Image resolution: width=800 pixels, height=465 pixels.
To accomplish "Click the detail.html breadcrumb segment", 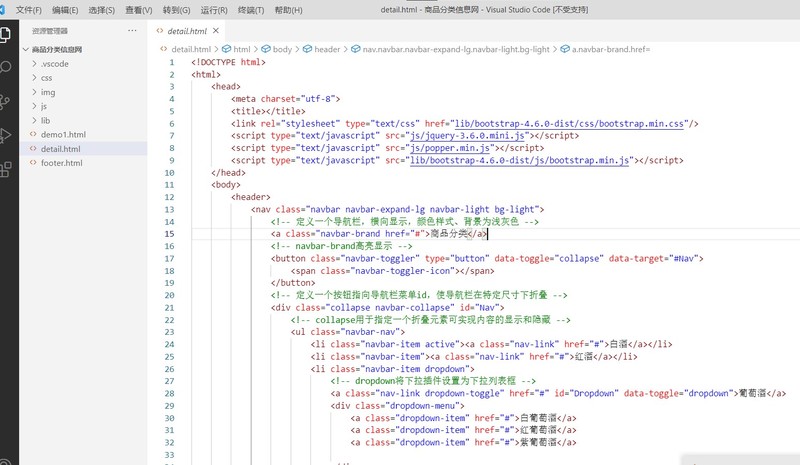I will pyautogui.click(x=191, y=49).
